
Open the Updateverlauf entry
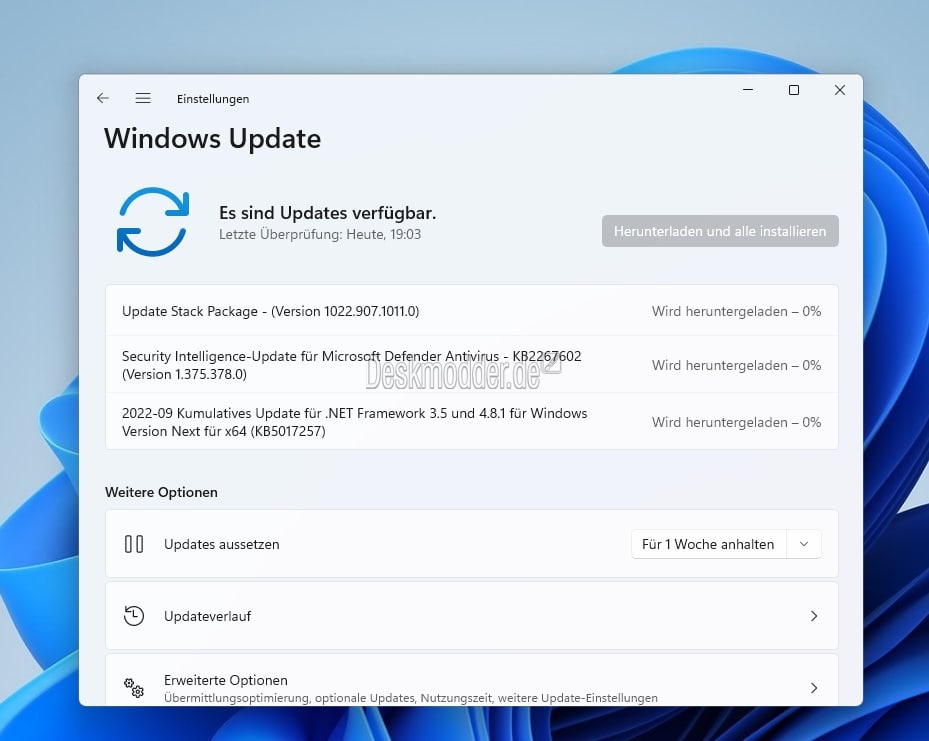(x=472, y=616)
